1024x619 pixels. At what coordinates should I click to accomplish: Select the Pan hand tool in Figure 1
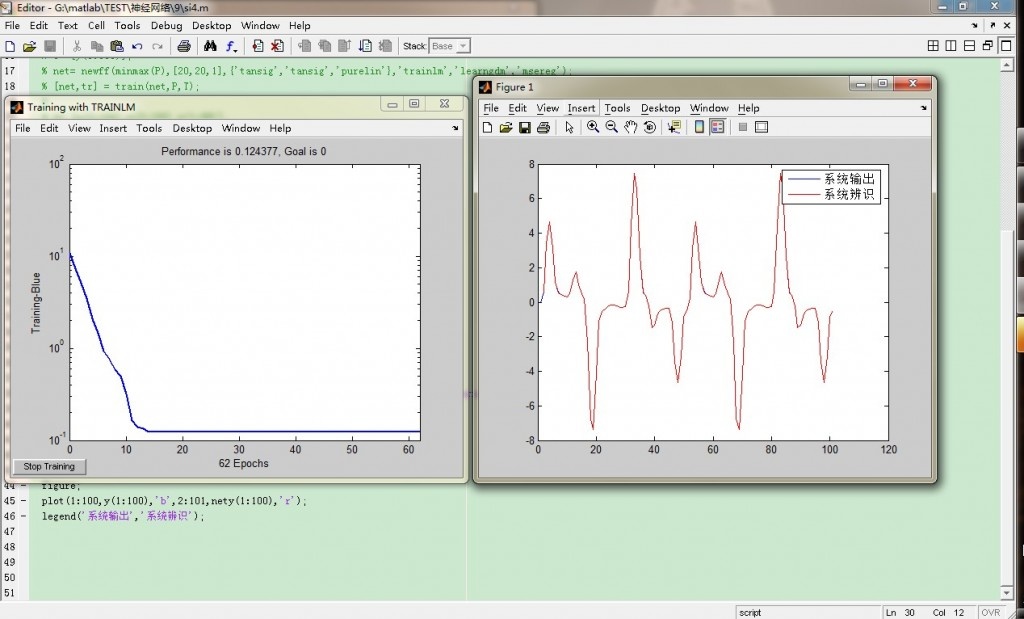coord(631,127)
